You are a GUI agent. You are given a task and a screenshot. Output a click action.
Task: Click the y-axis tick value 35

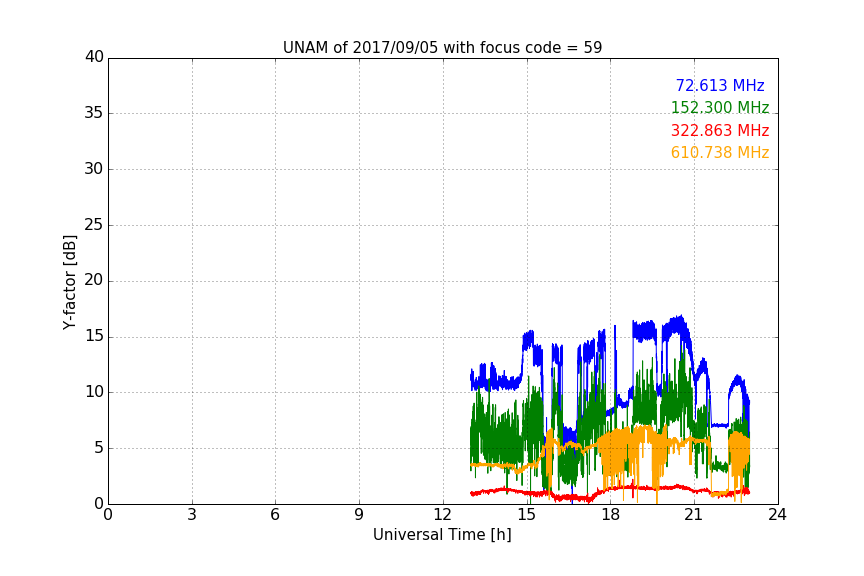(x=94, y=113)
